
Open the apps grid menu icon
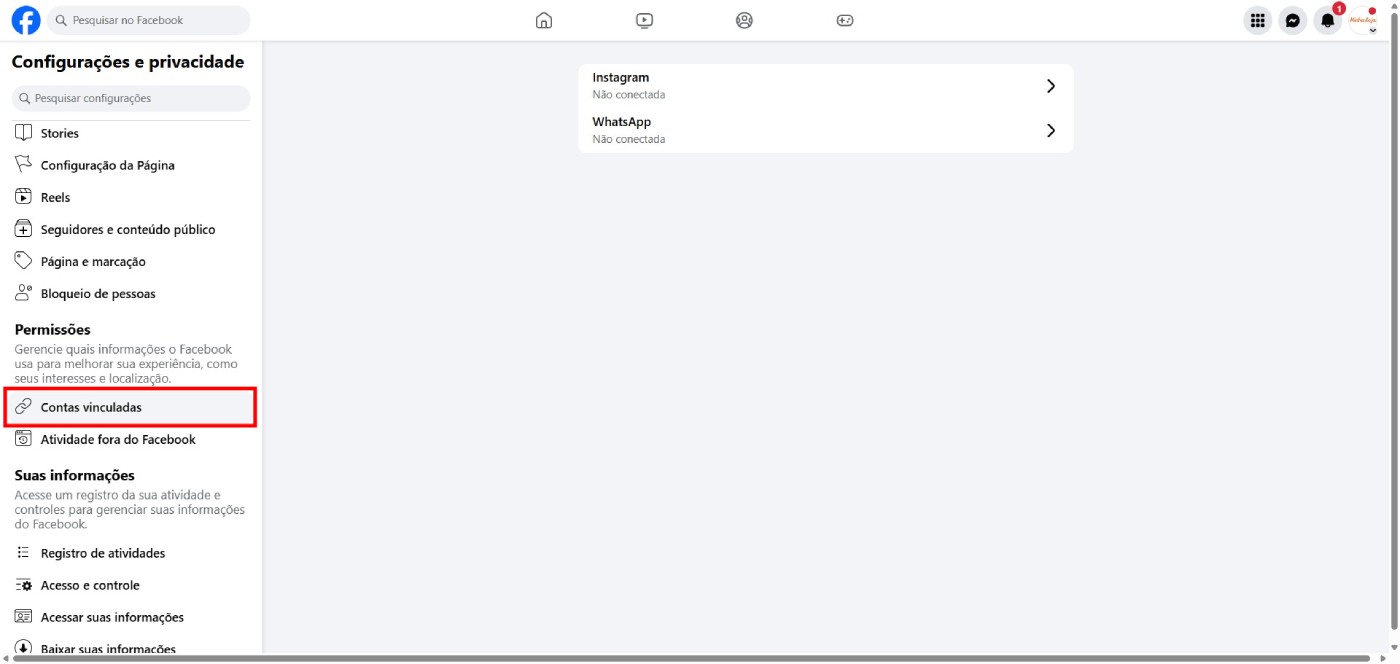tap(1258, 20)
